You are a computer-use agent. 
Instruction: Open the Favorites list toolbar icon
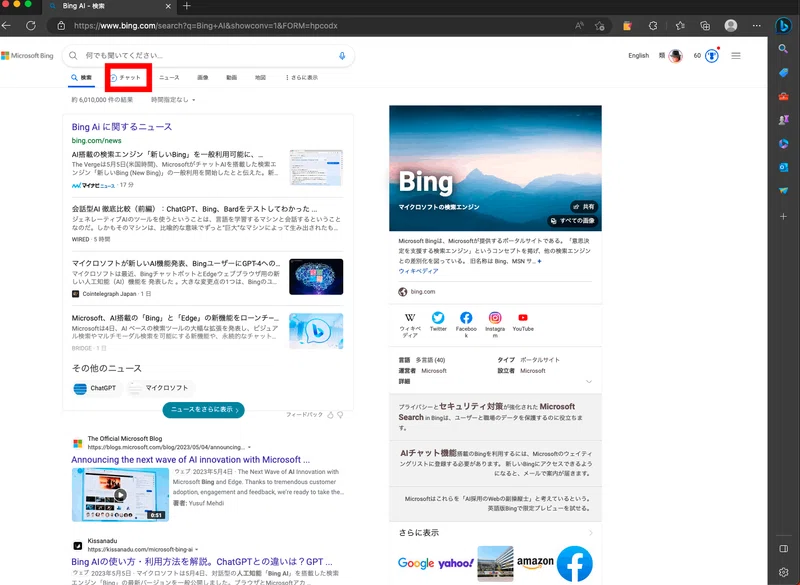point(680,26)
